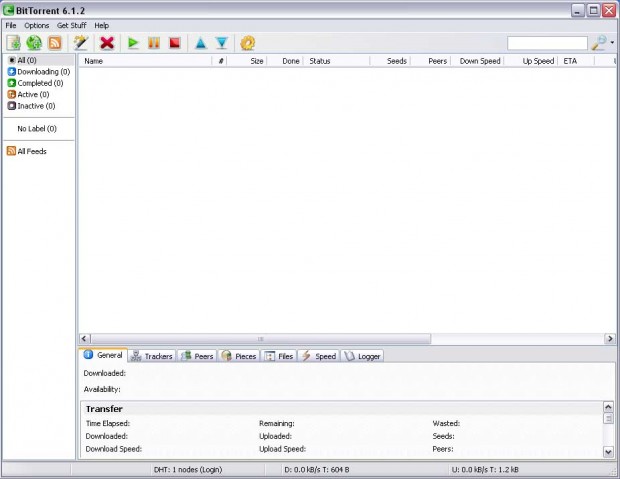Move torrent down the queue arrow
This screenshot has width=620, height=479.
click(222, 43)
